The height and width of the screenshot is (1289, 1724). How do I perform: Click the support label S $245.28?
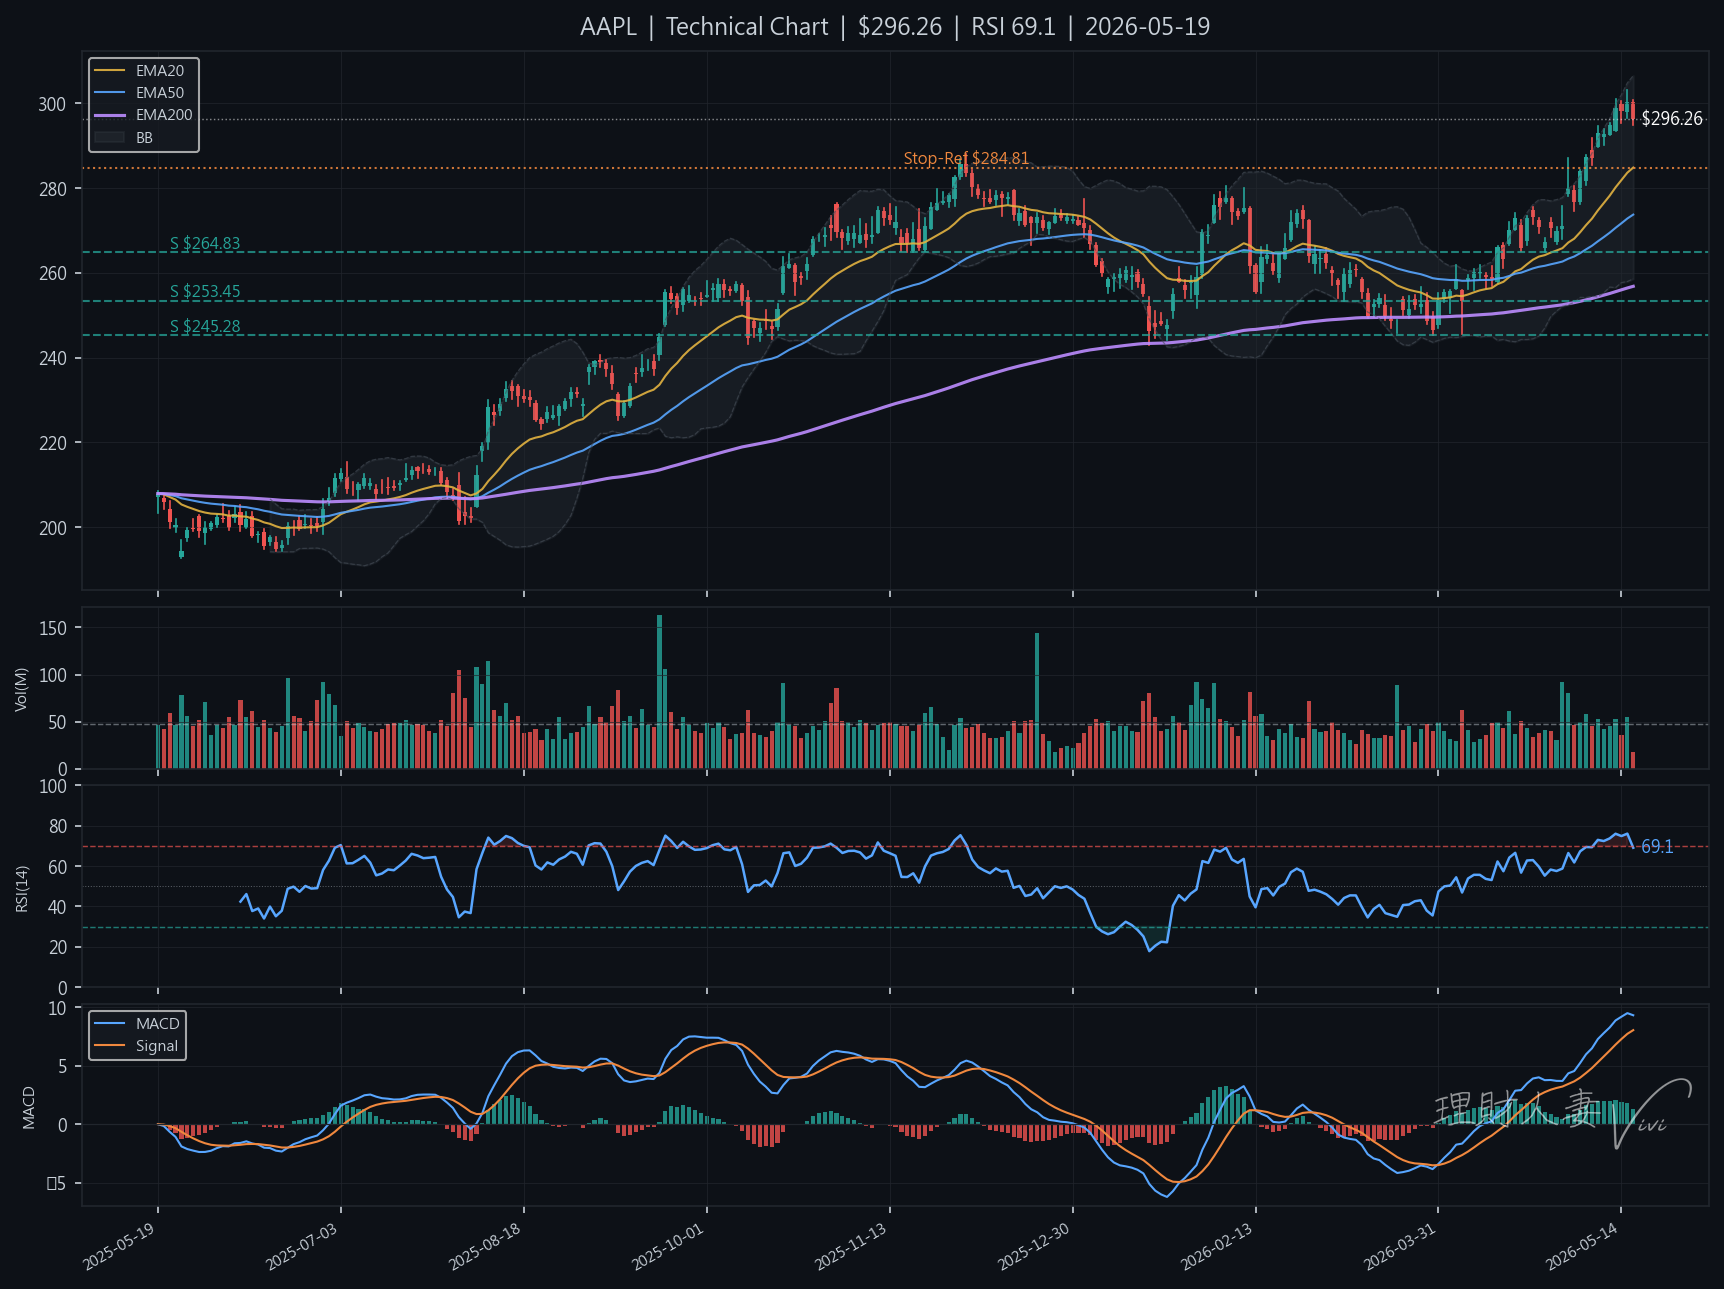click(x=205, y=326)
